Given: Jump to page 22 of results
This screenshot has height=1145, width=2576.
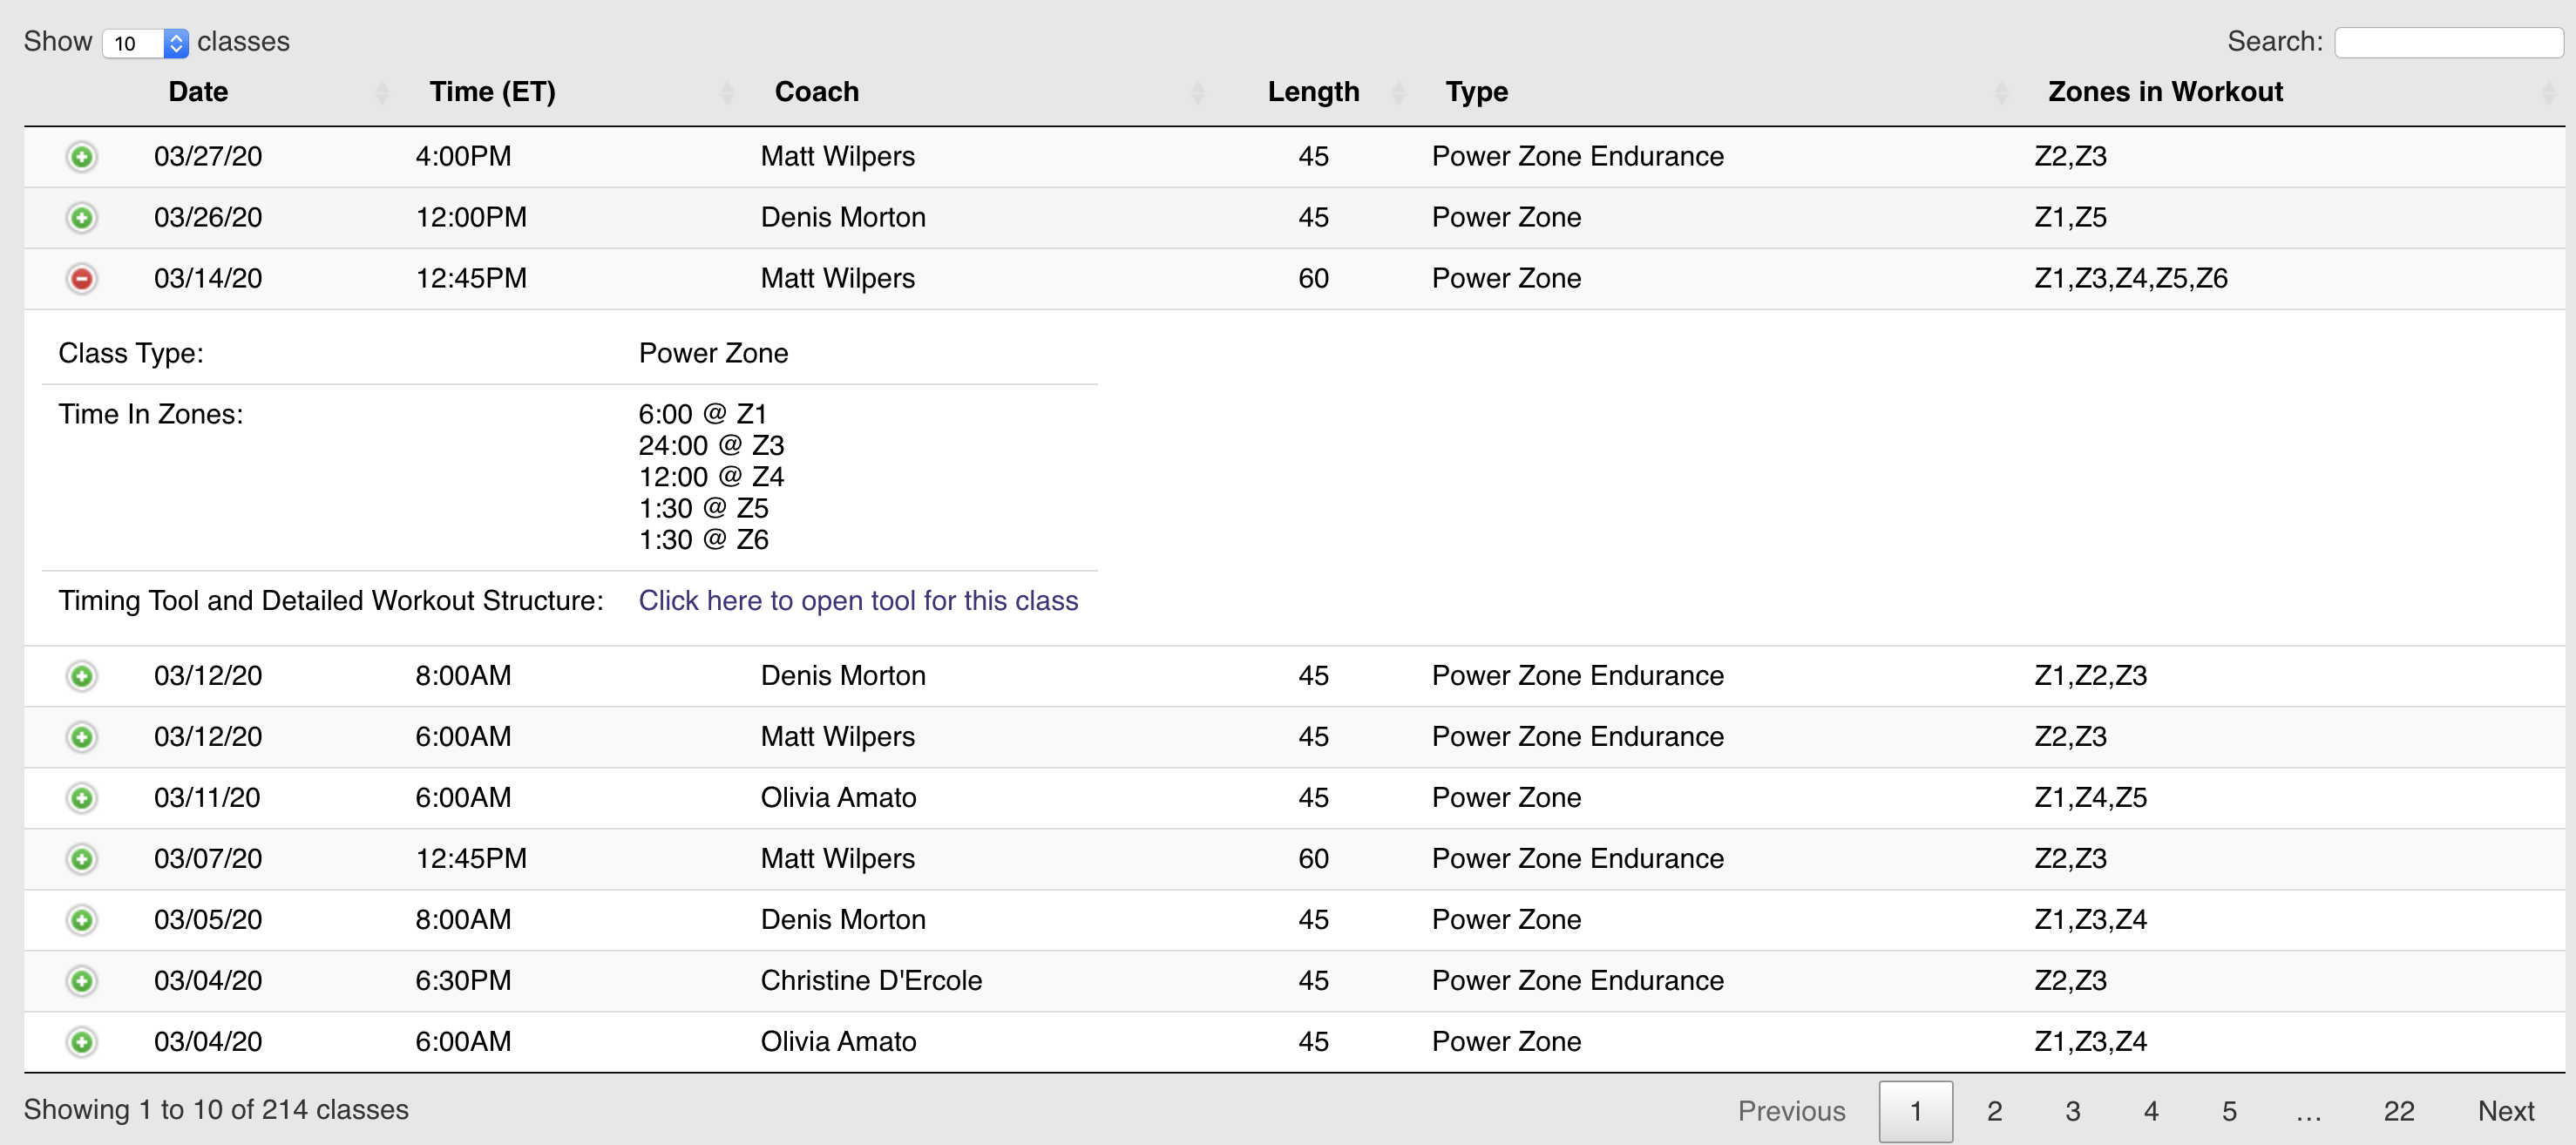Looking at the screenshot, I should click(x=2398, y=1110).
